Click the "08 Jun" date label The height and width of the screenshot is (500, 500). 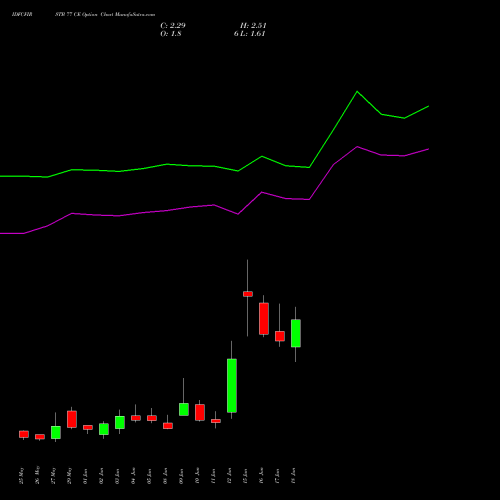coord(166,476)
